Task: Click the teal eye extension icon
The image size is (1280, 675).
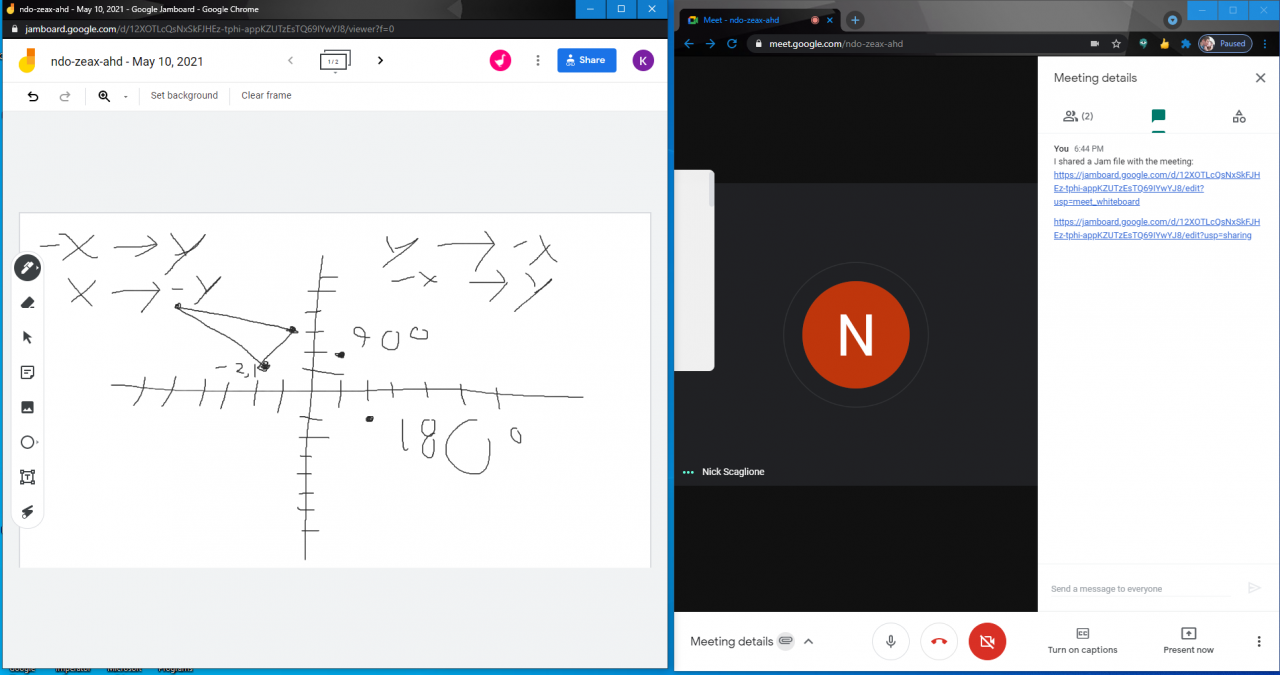Action: click(1144, 44)
